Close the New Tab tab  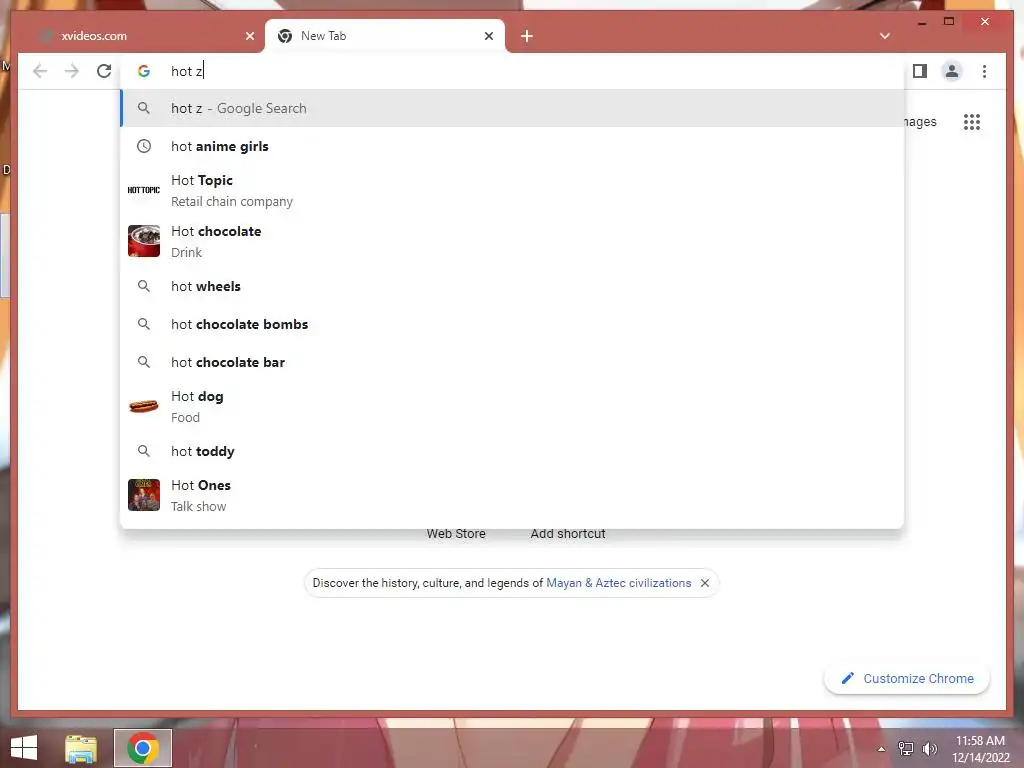[488, 36]
